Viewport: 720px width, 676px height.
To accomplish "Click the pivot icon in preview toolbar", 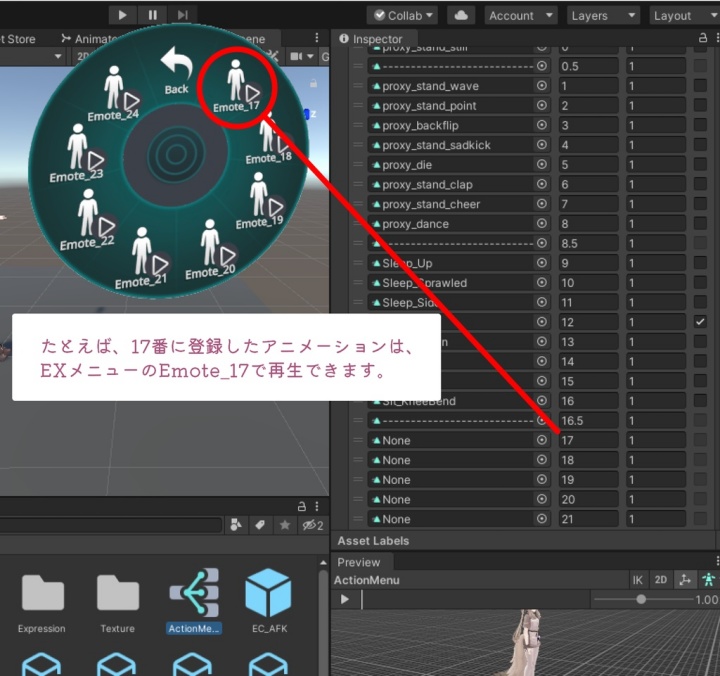I will coord(685,580).
